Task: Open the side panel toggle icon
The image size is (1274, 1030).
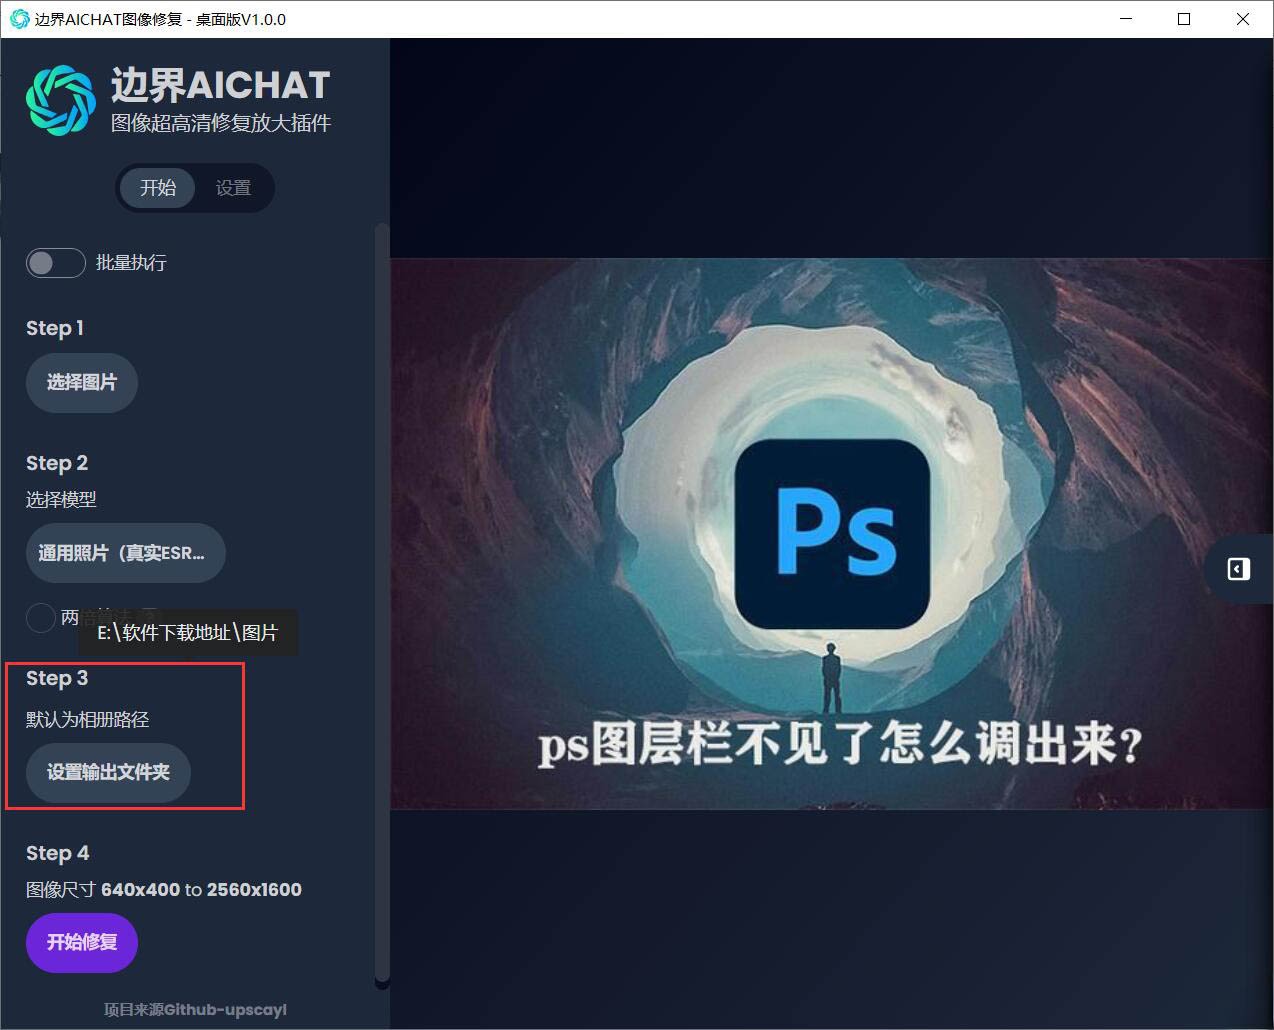Action: 1238,569
